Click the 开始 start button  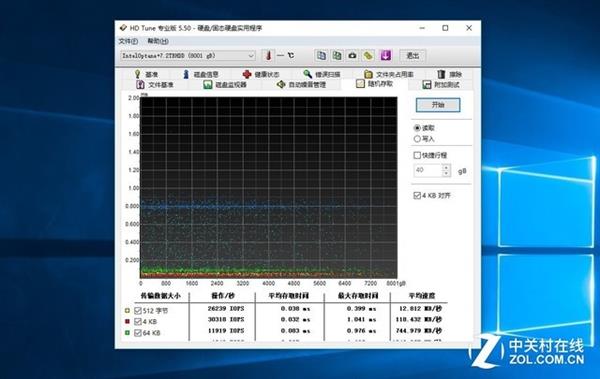point(438,105)
